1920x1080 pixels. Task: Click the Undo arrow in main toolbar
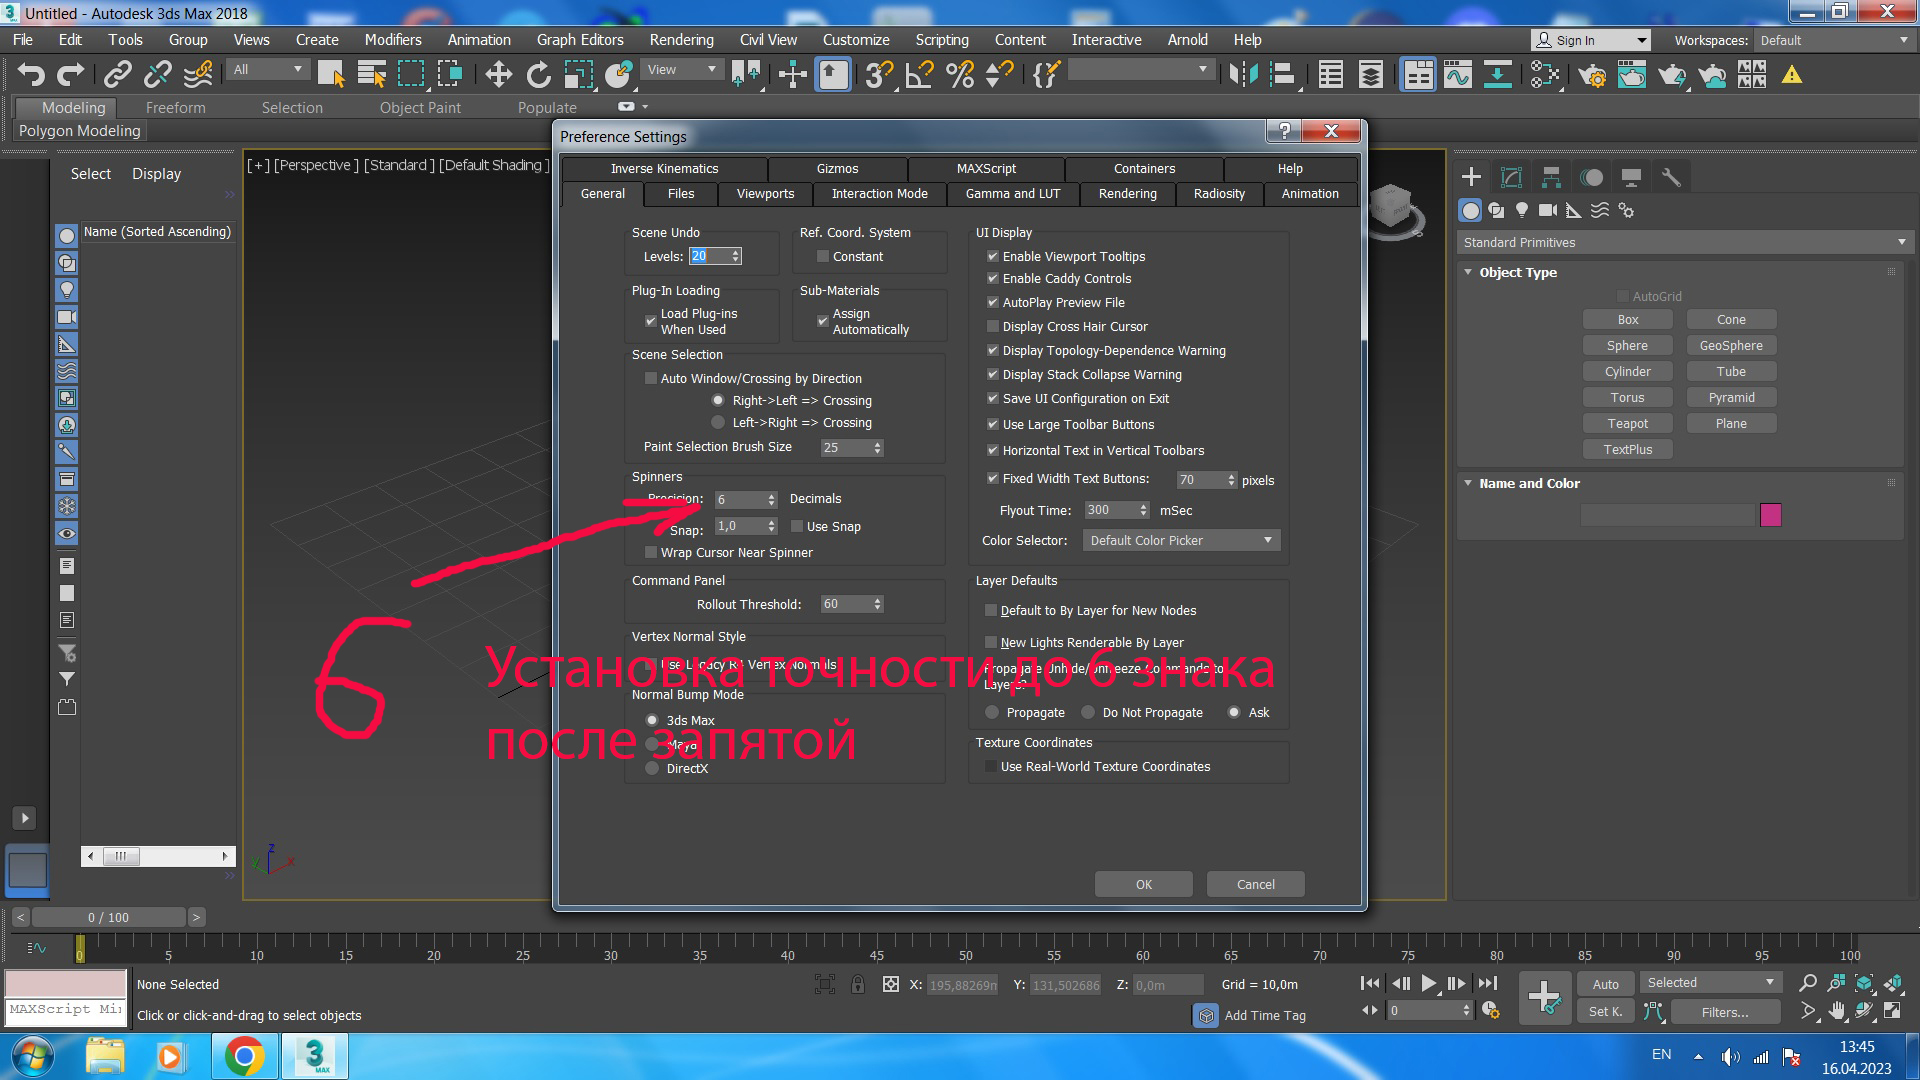point(31,74)
